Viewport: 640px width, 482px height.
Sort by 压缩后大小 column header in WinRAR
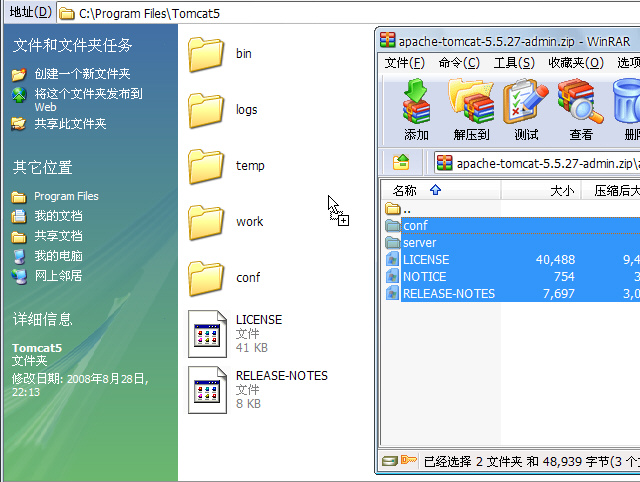click(611, 190)
